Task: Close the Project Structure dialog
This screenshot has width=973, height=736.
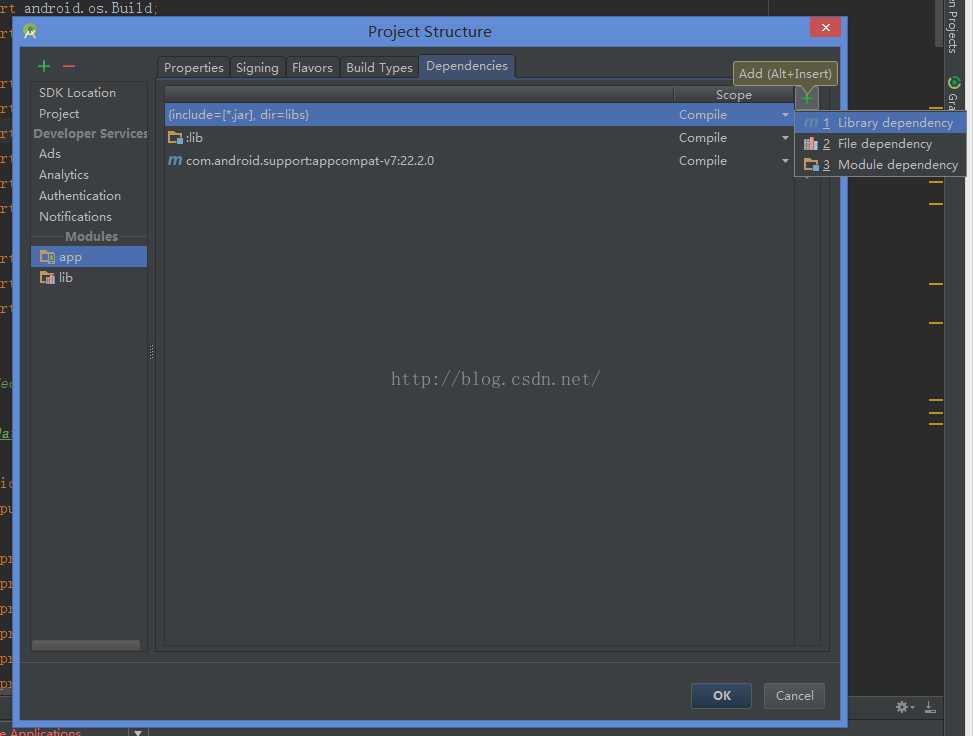Action: click(x=825, y=30)
